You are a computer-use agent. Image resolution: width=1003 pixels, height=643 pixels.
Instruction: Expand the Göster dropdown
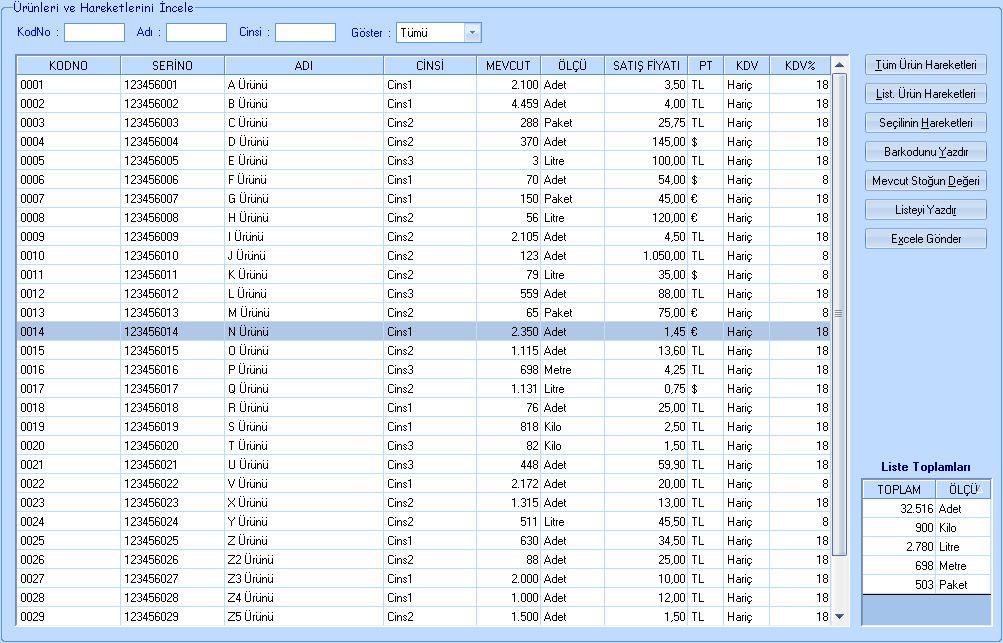coord(471,33)
